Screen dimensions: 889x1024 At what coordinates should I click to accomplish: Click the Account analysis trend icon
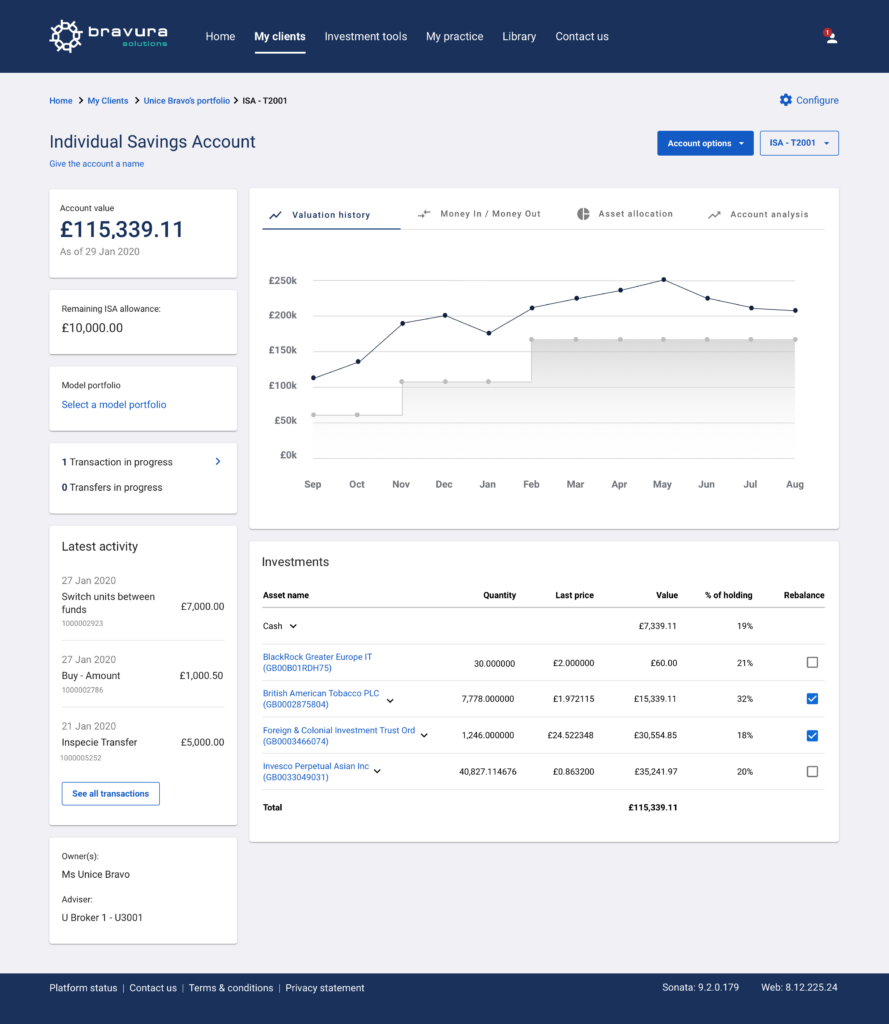coord(715,214)
